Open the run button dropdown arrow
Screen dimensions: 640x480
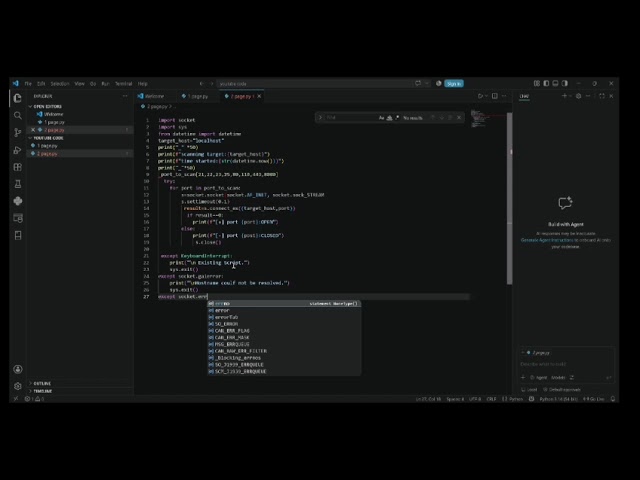click(486, 96)
